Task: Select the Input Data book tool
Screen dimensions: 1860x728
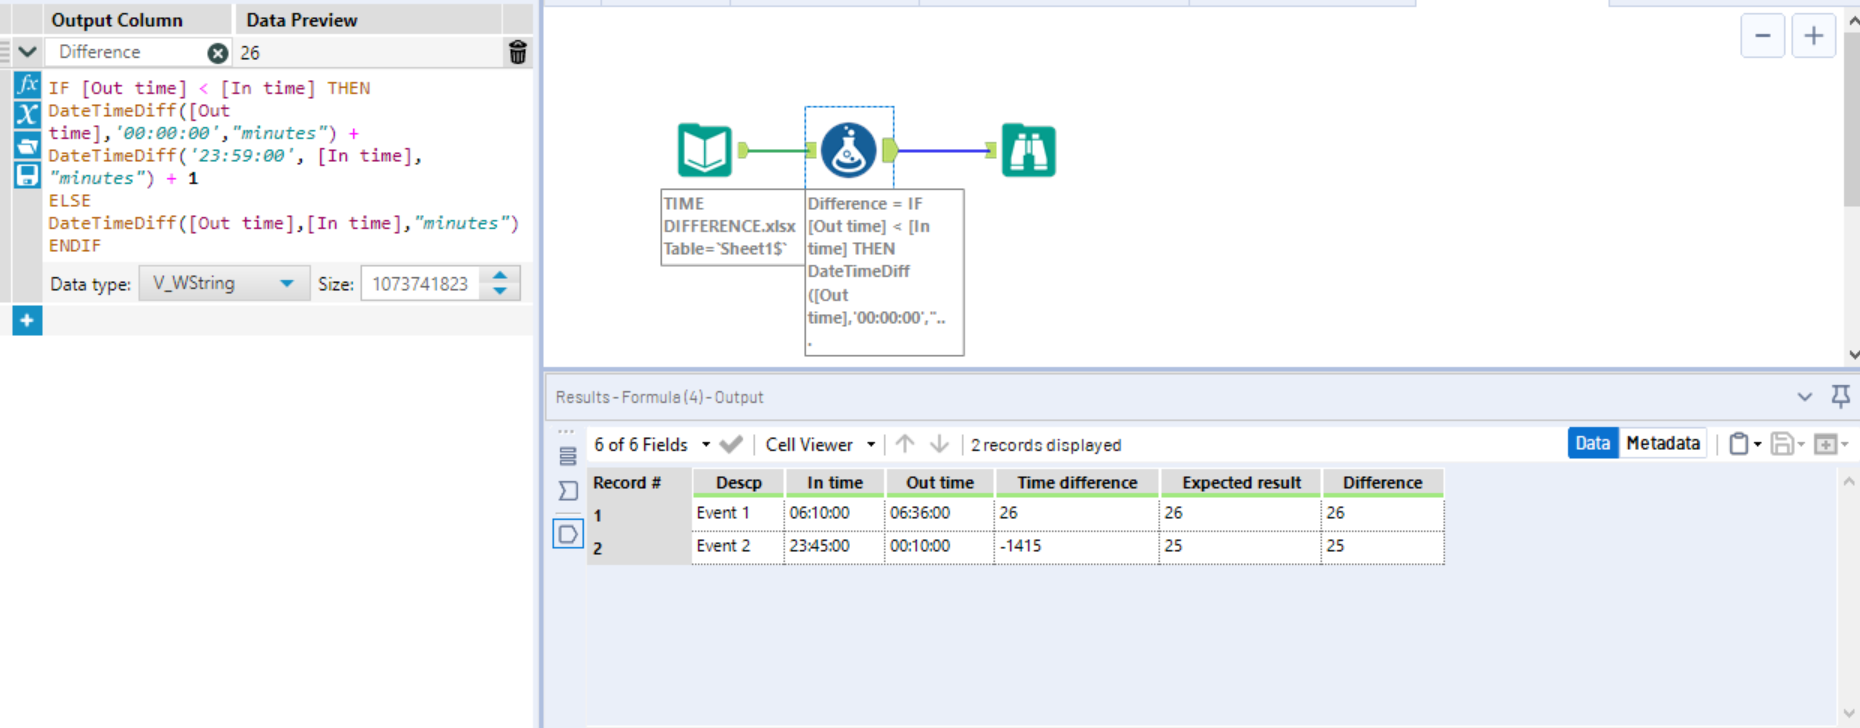Action: coord(704,151)
